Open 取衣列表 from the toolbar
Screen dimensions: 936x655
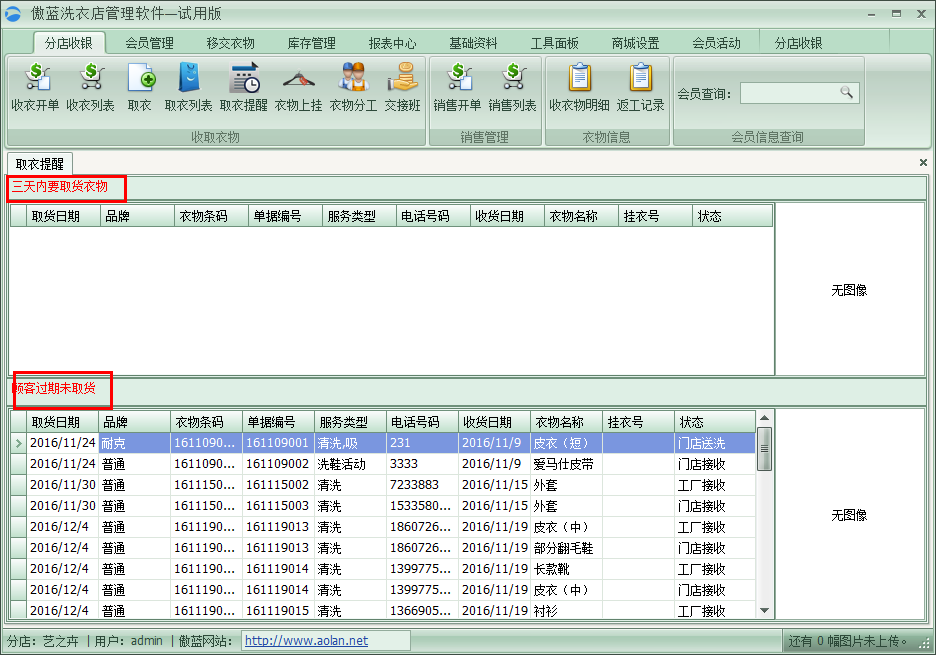188,86
